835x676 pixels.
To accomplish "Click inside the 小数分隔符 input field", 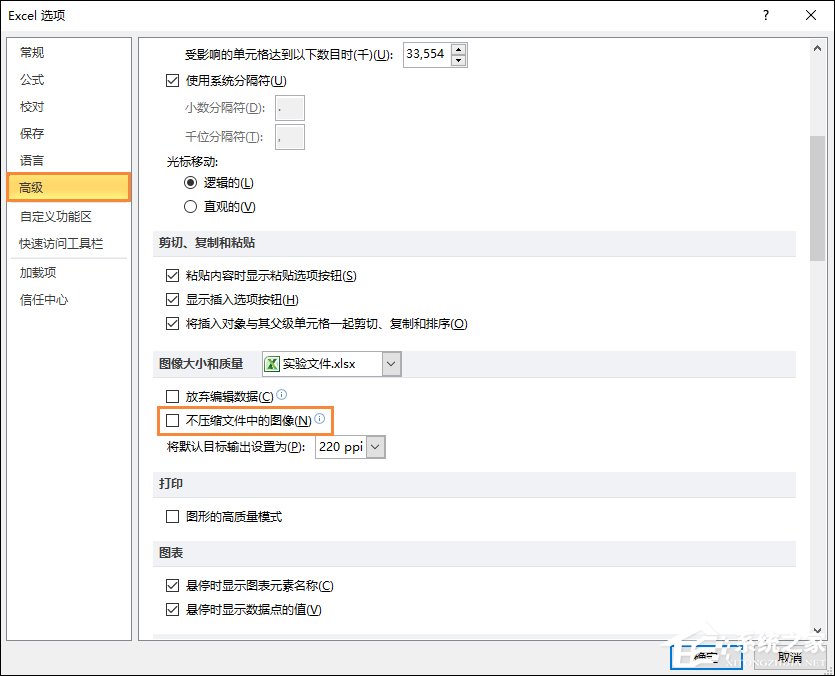I will pyautogui.click(x=288, y=107).
